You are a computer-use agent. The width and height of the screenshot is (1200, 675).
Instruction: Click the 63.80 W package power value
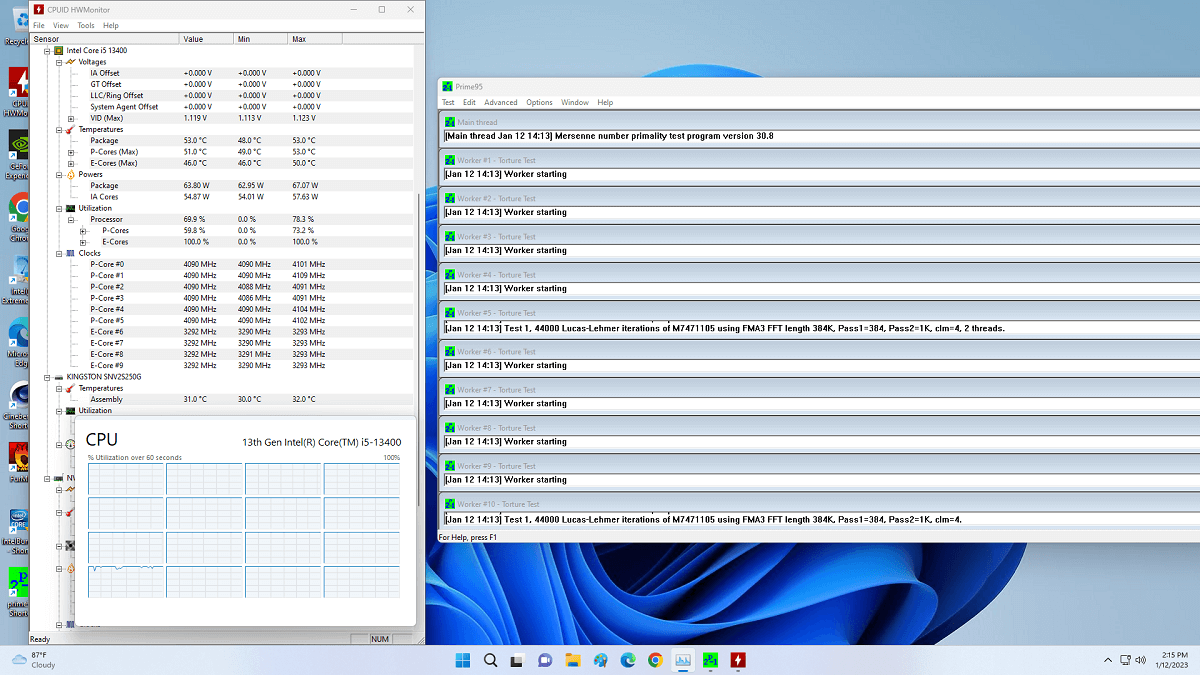[197, 185]
